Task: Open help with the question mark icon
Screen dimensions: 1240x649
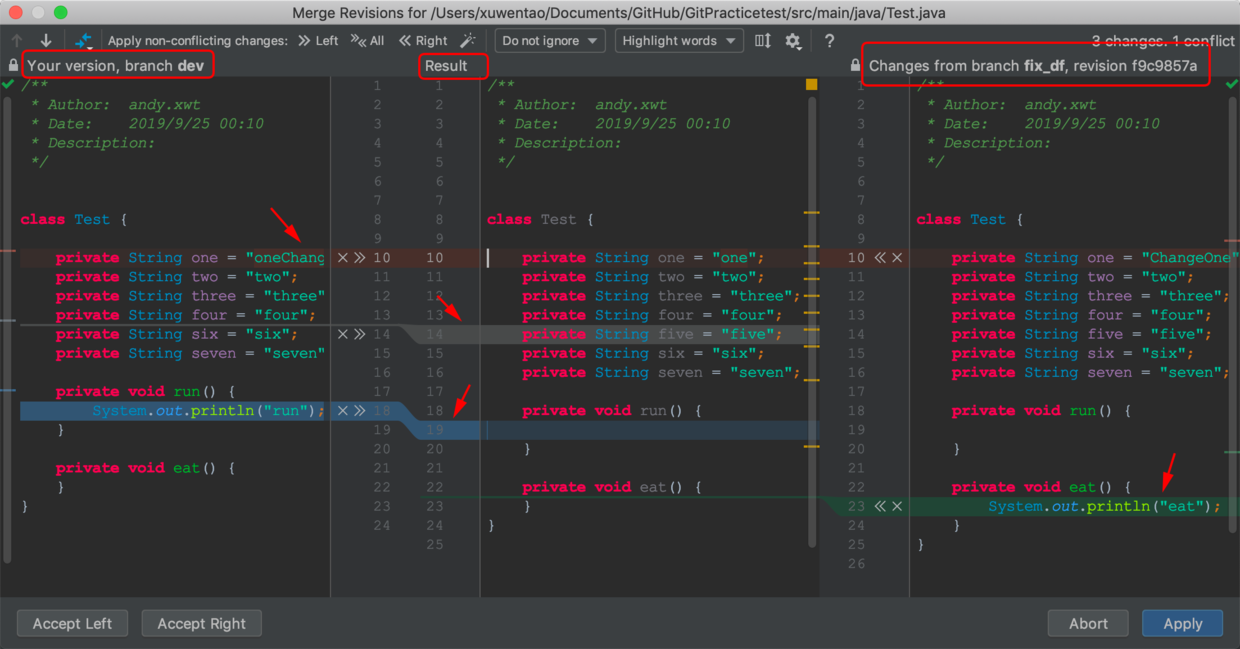Action: tap(829, 41)
